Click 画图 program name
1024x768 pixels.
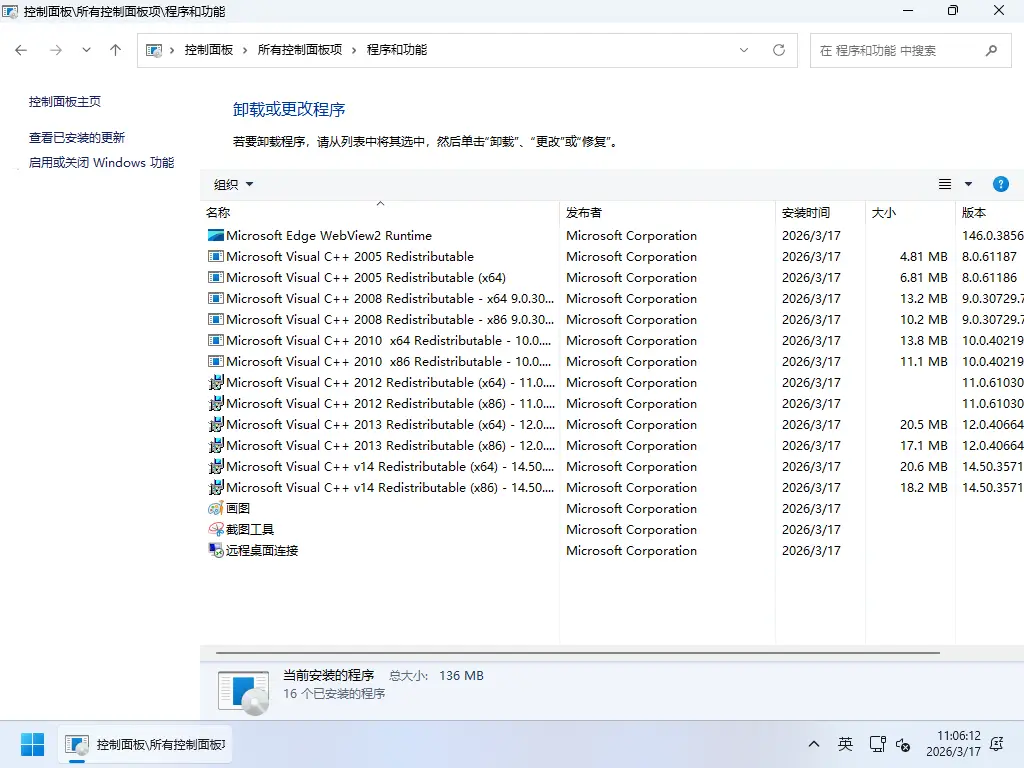click(238, 508)
